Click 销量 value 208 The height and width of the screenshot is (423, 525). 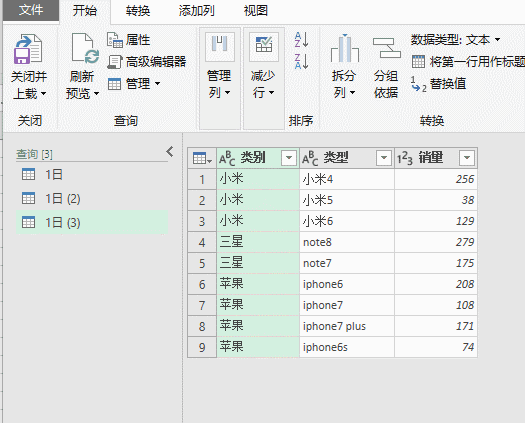point(436,284)
